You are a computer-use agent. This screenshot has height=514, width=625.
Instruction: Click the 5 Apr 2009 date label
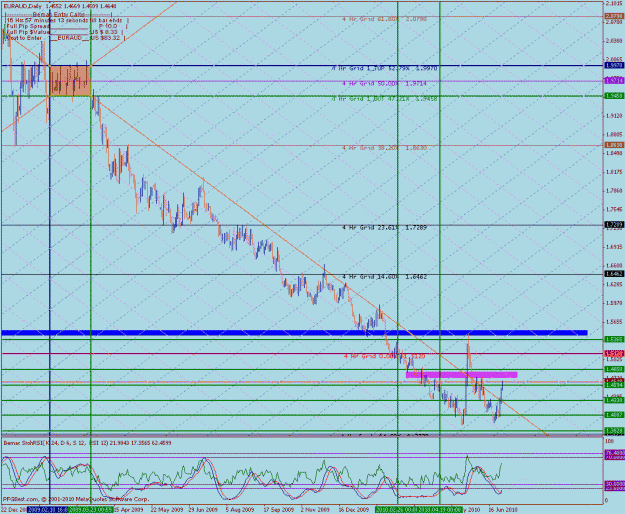point(128,510)
